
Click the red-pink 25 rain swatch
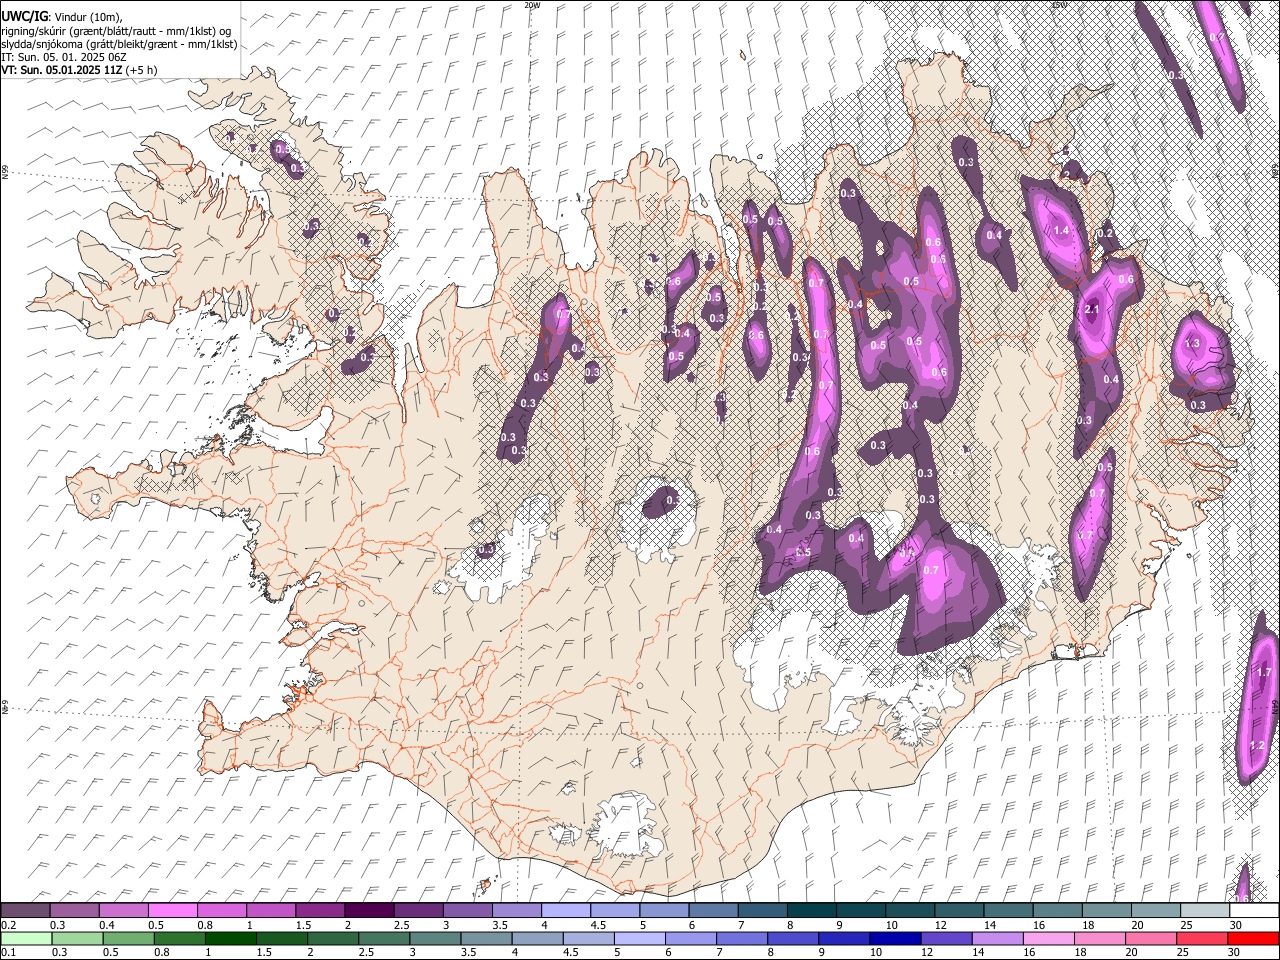pos(1202,938)
